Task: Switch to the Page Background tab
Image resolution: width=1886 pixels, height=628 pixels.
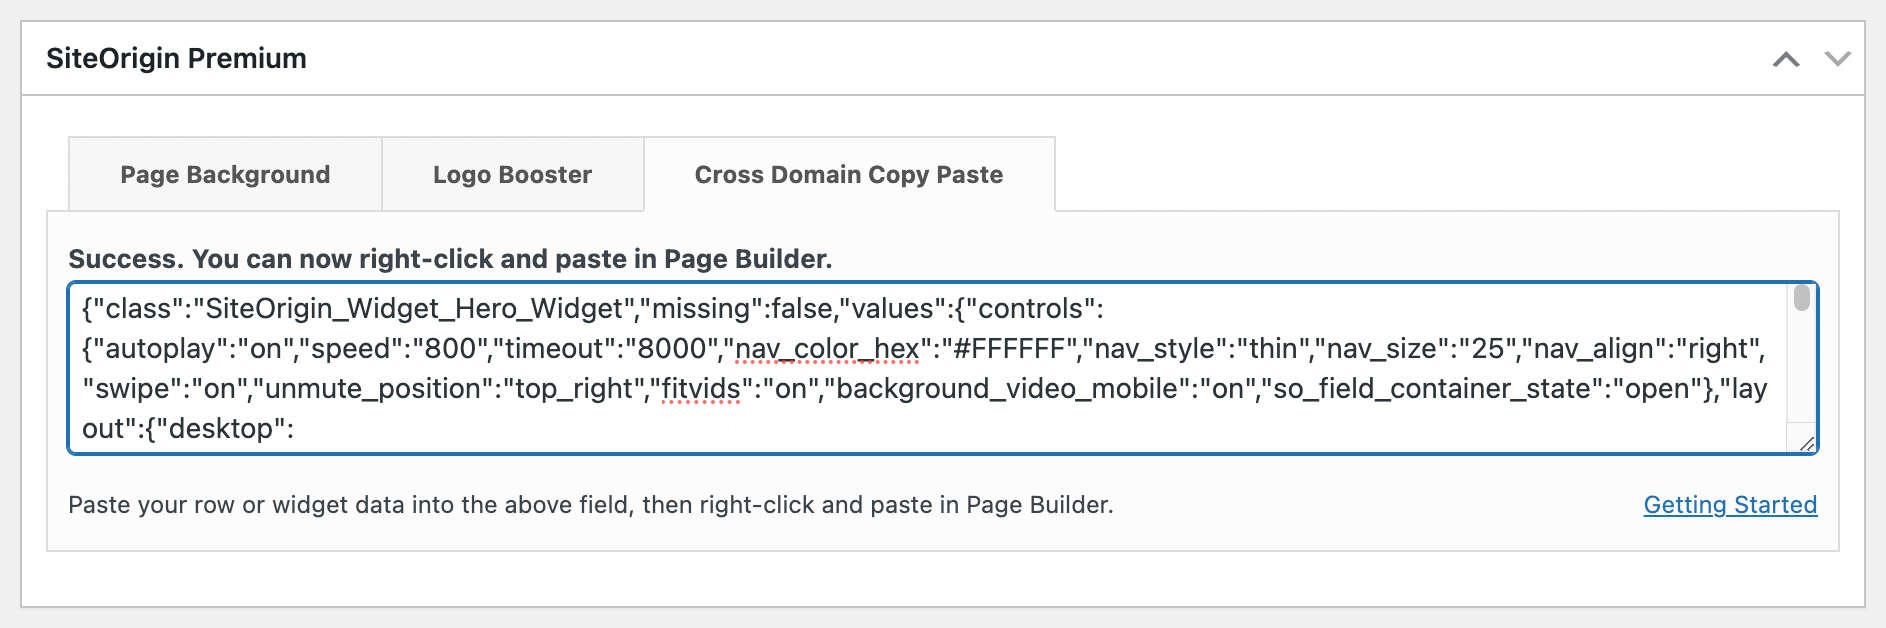Action: click(225, 174)
